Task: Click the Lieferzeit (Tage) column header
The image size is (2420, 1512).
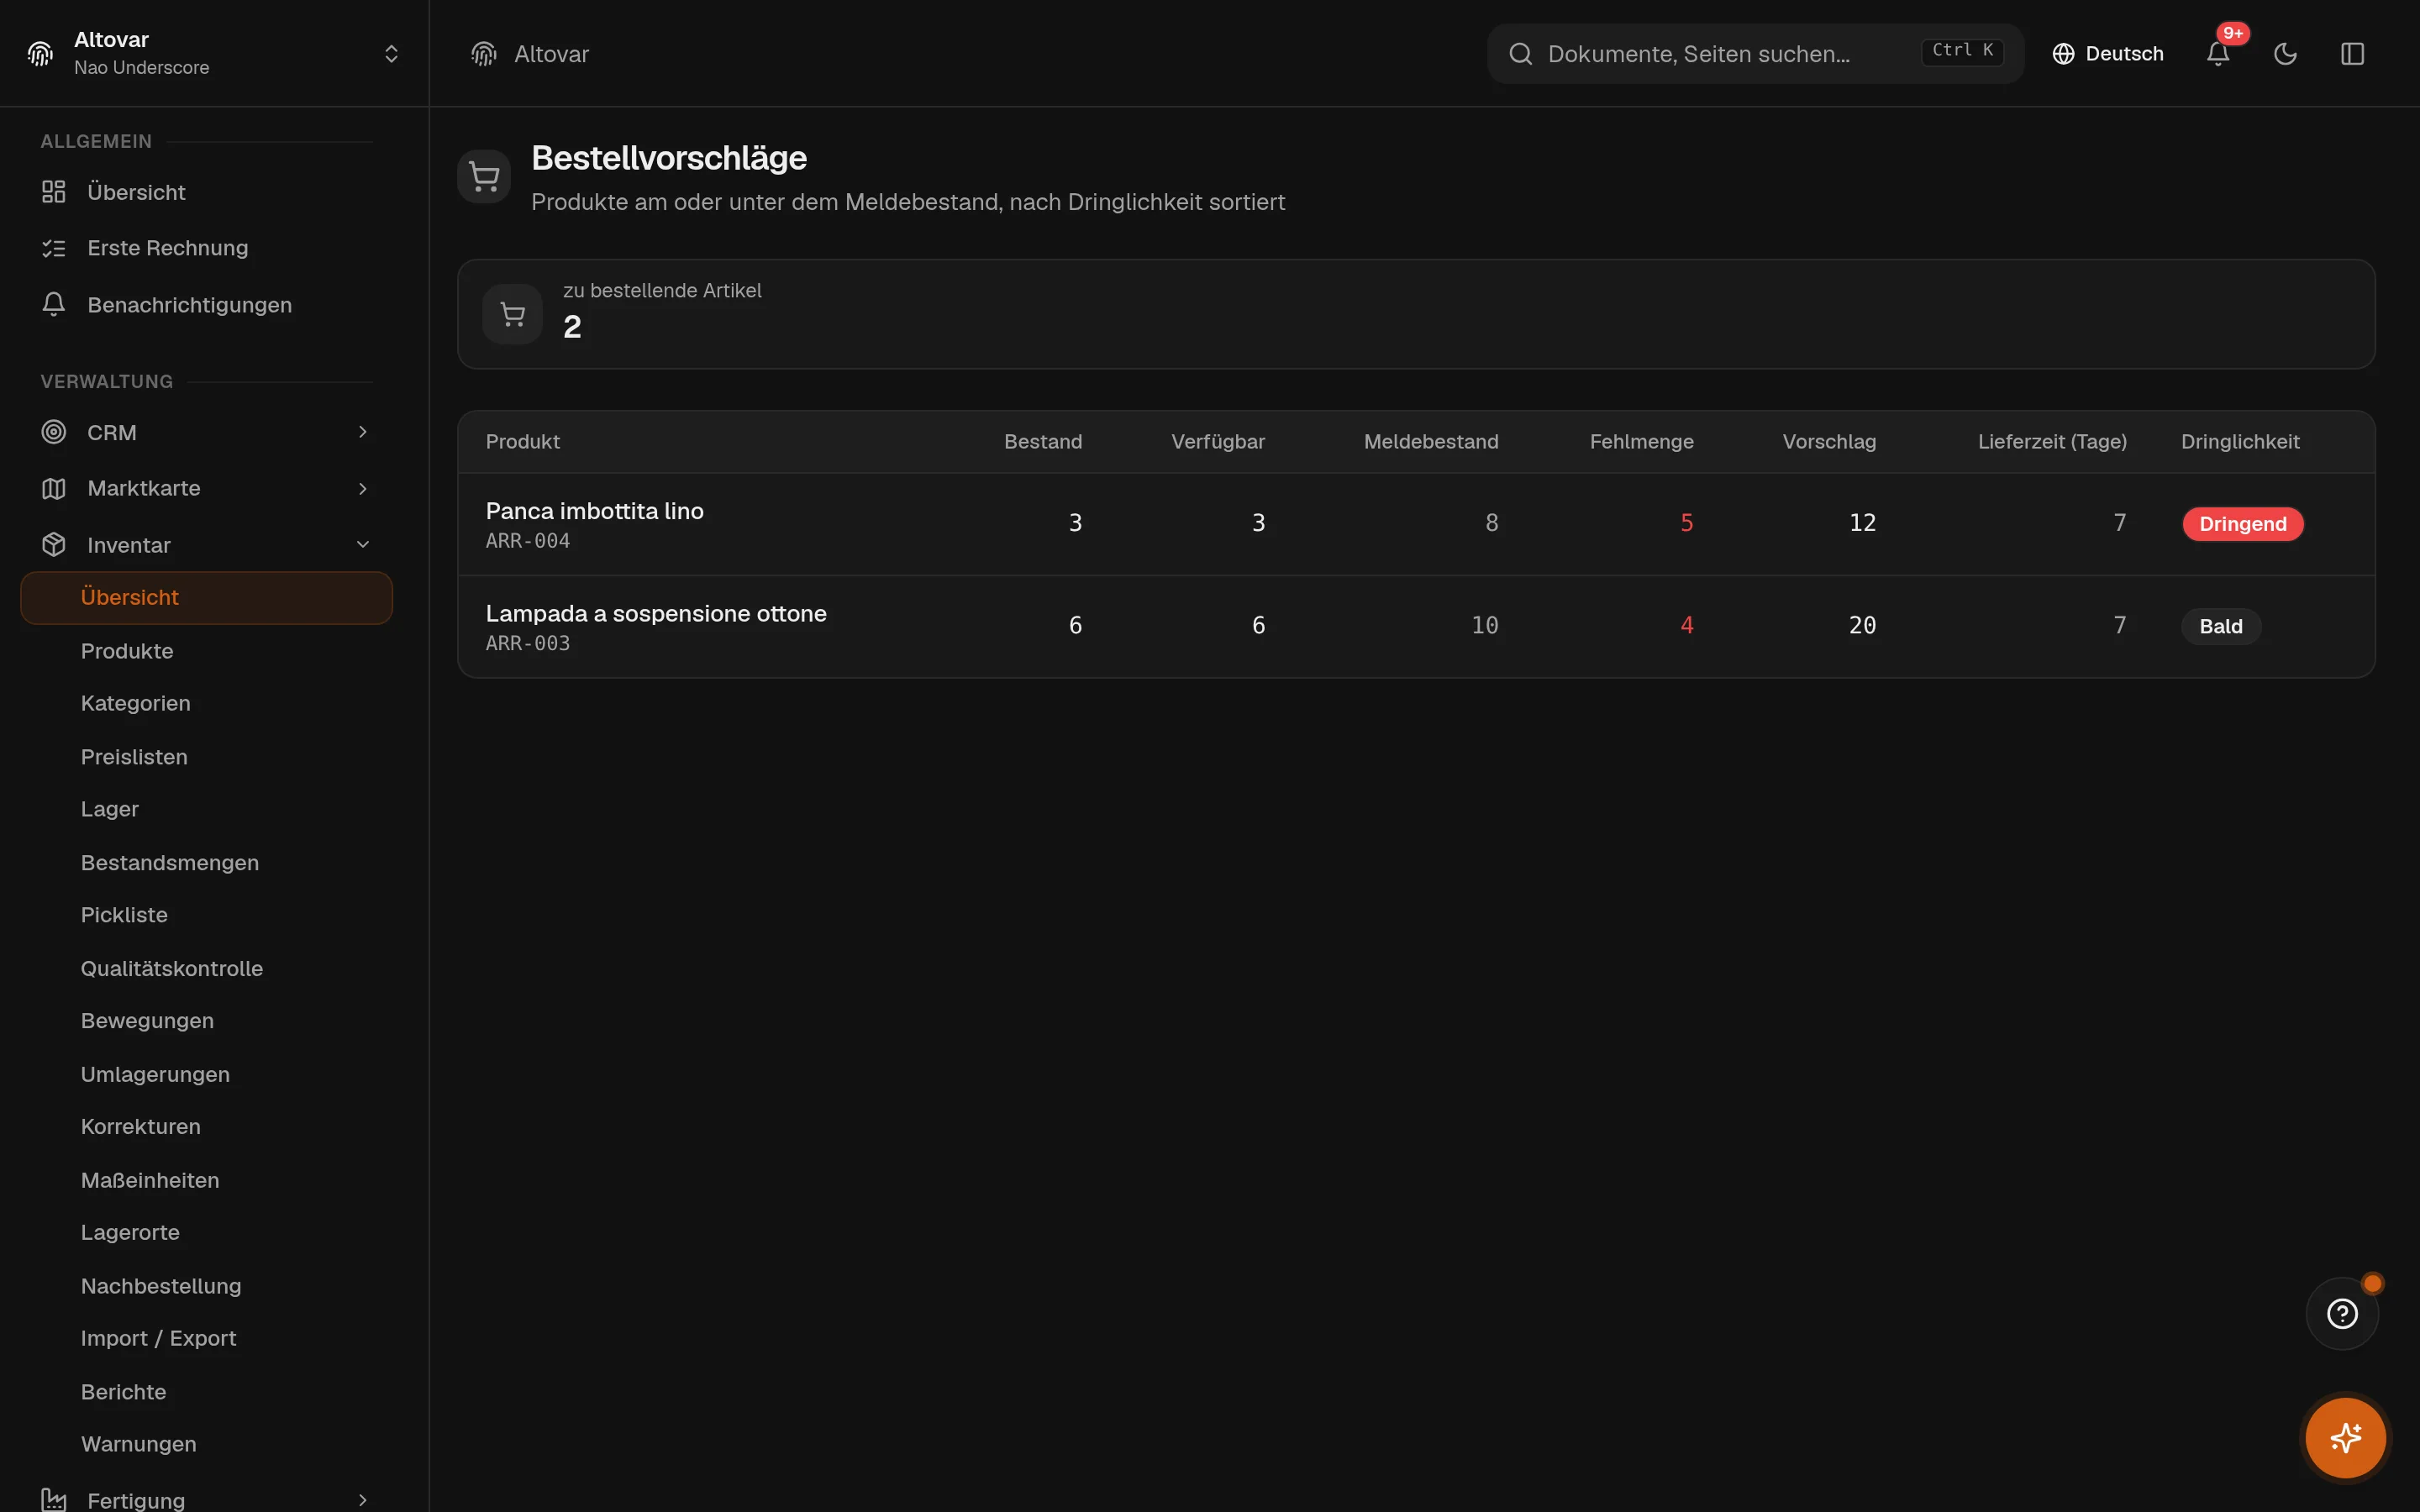Action: (2052, 442)
